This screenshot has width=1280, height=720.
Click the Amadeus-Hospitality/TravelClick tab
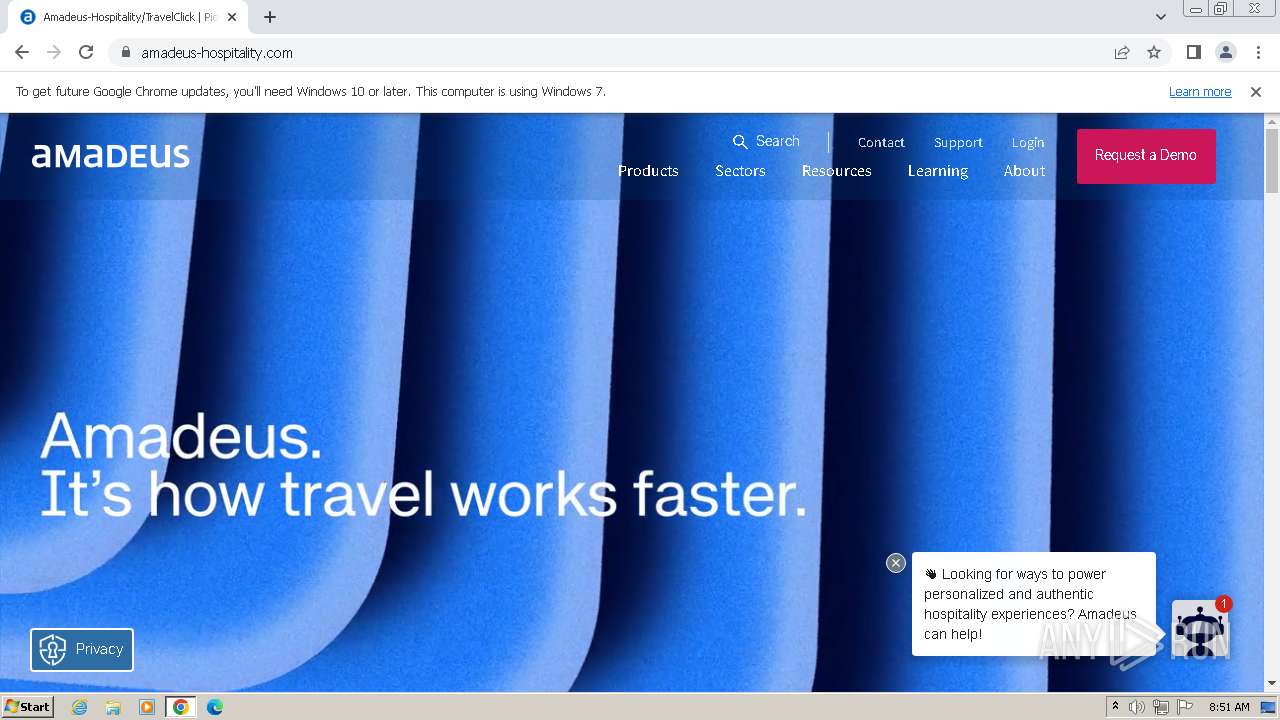128,17
